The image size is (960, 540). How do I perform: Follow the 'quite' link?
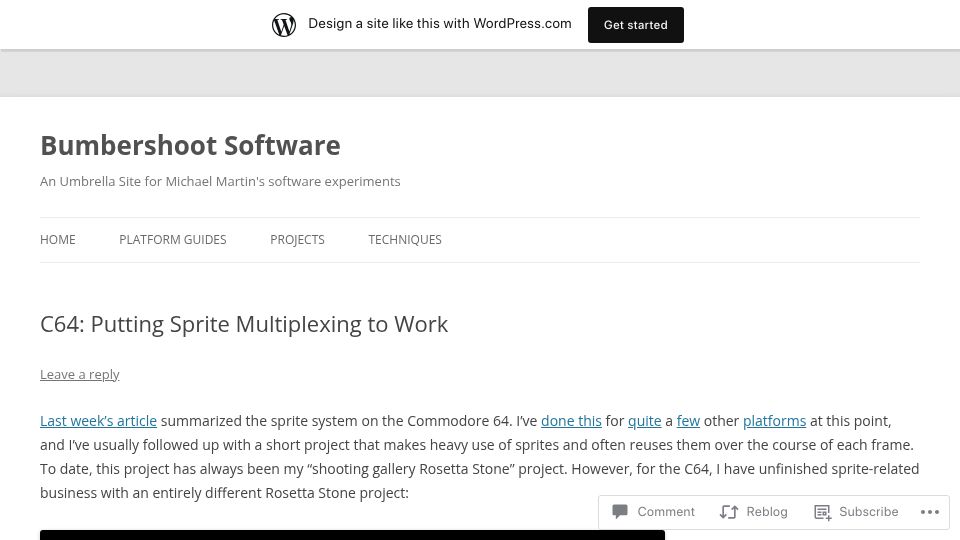click(x=645, y=421)
